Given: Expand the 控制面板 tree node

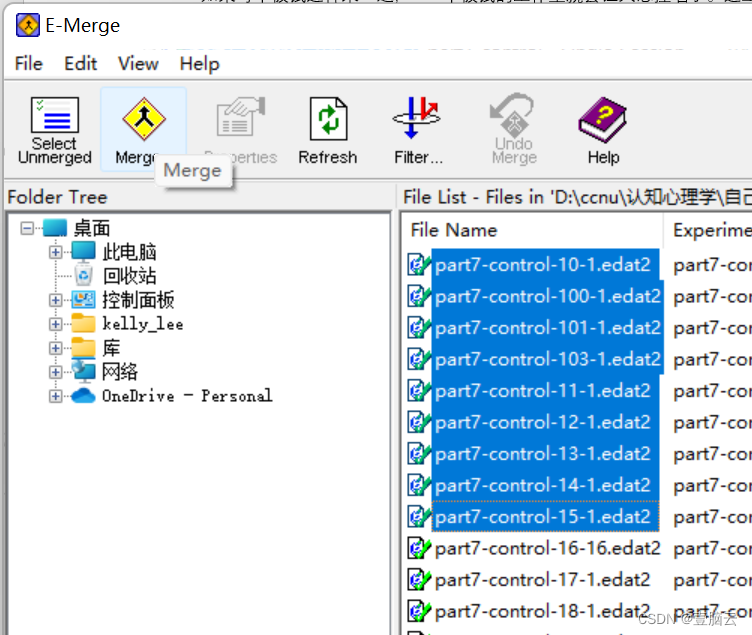Looking at the screenshot, I should click(56, 300).
